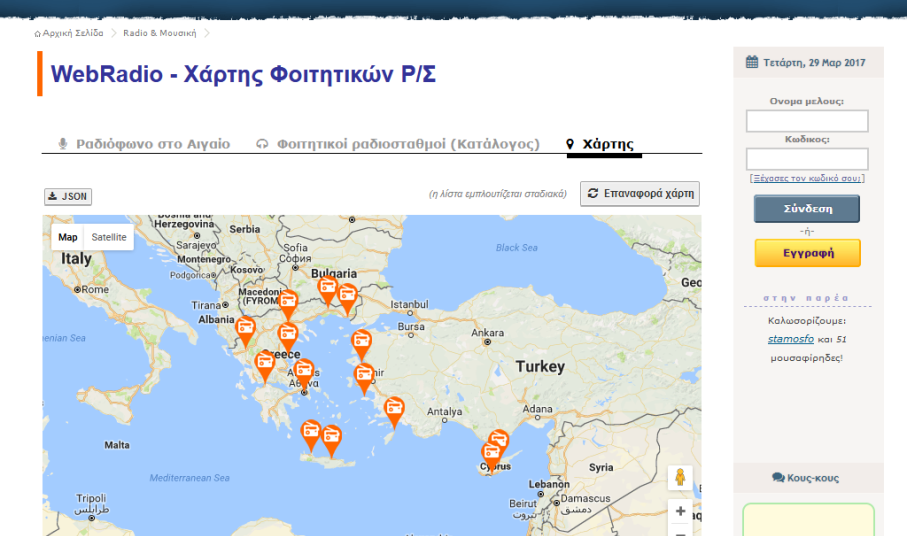Select the Map view type
Screen dimensions: 907x536
tap(68, 237)
